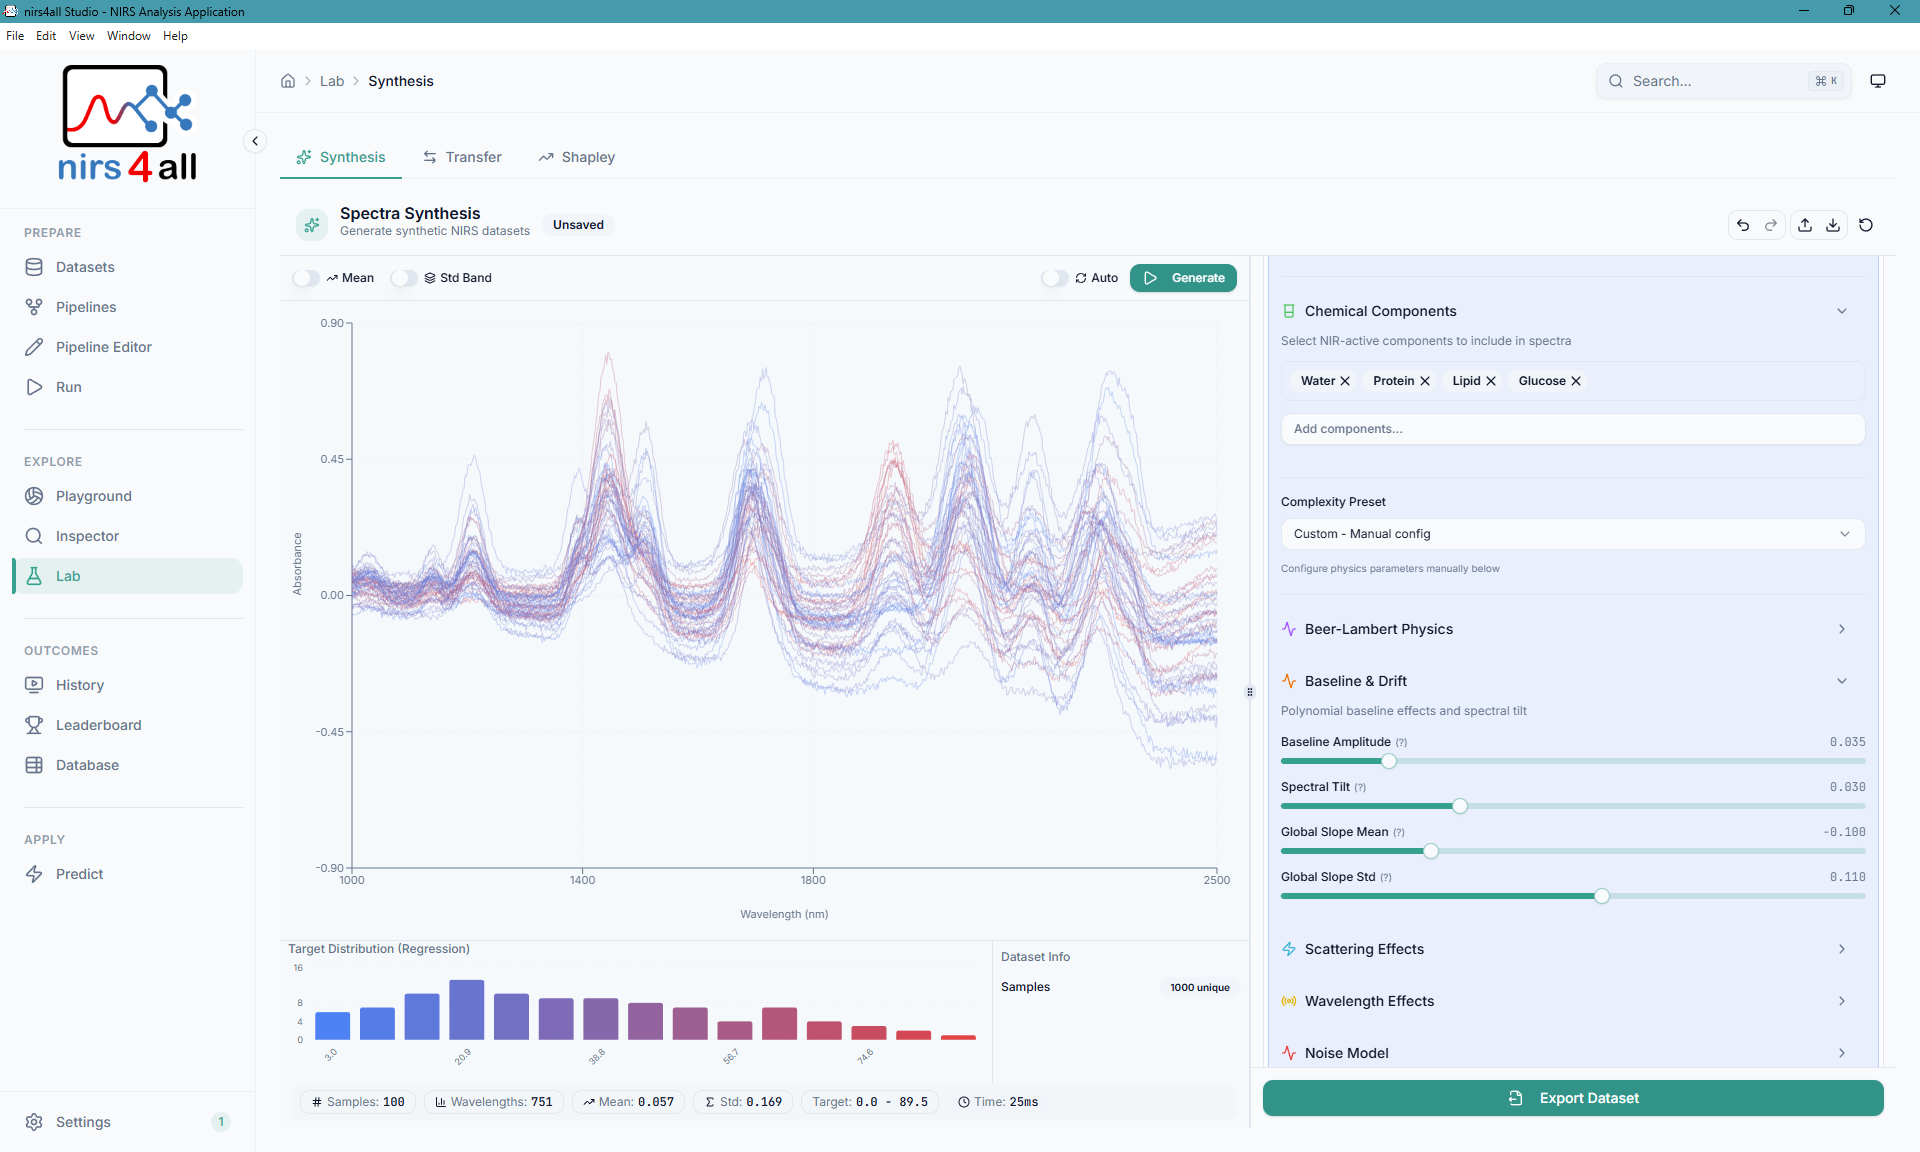
Task: Open the Leaderboard view
Action: (x=96, y=724)
